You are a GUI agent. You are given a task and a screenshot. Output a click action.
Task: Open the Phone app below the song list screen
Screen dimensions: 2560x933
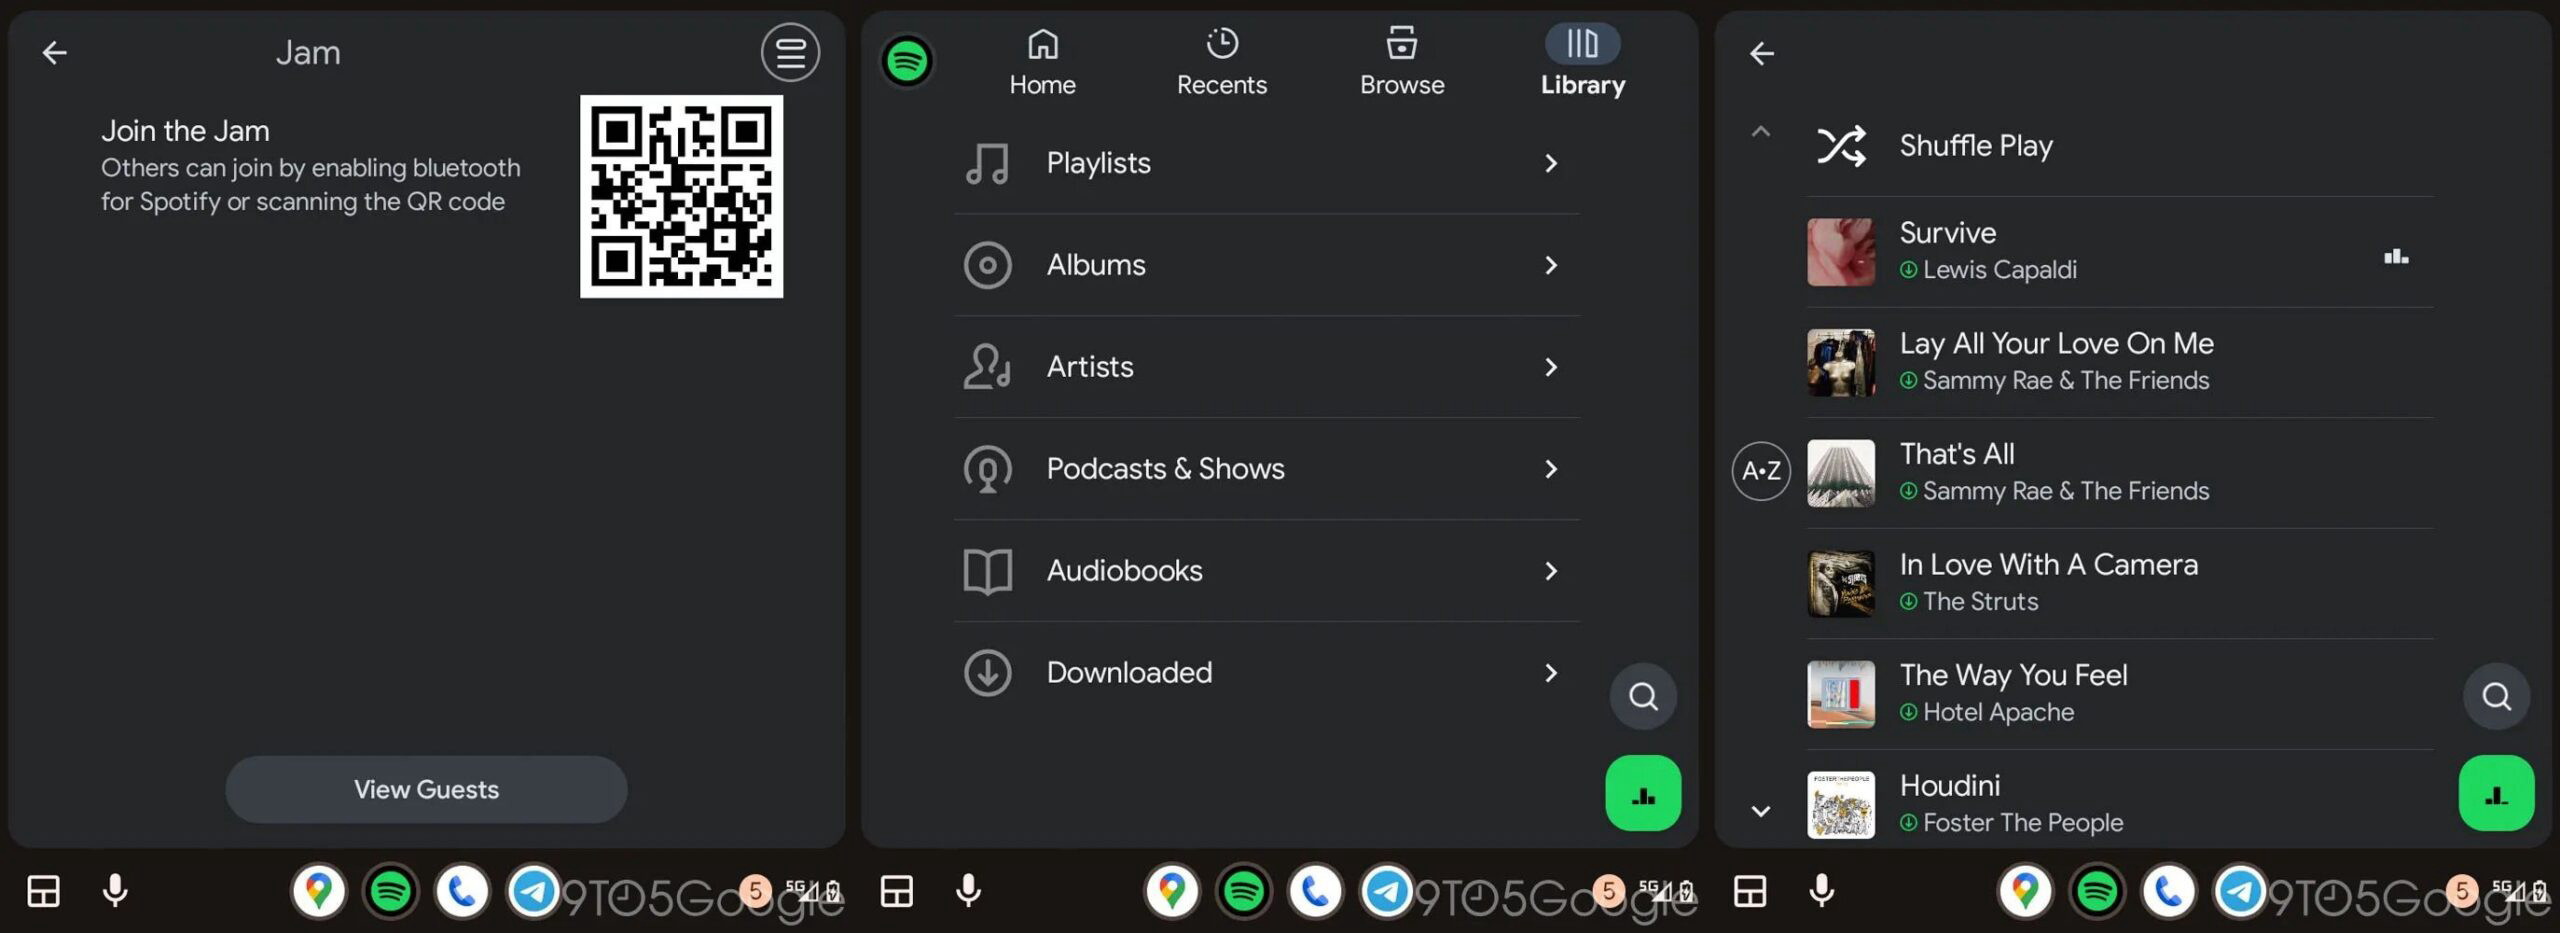(x=2169, y=890)
